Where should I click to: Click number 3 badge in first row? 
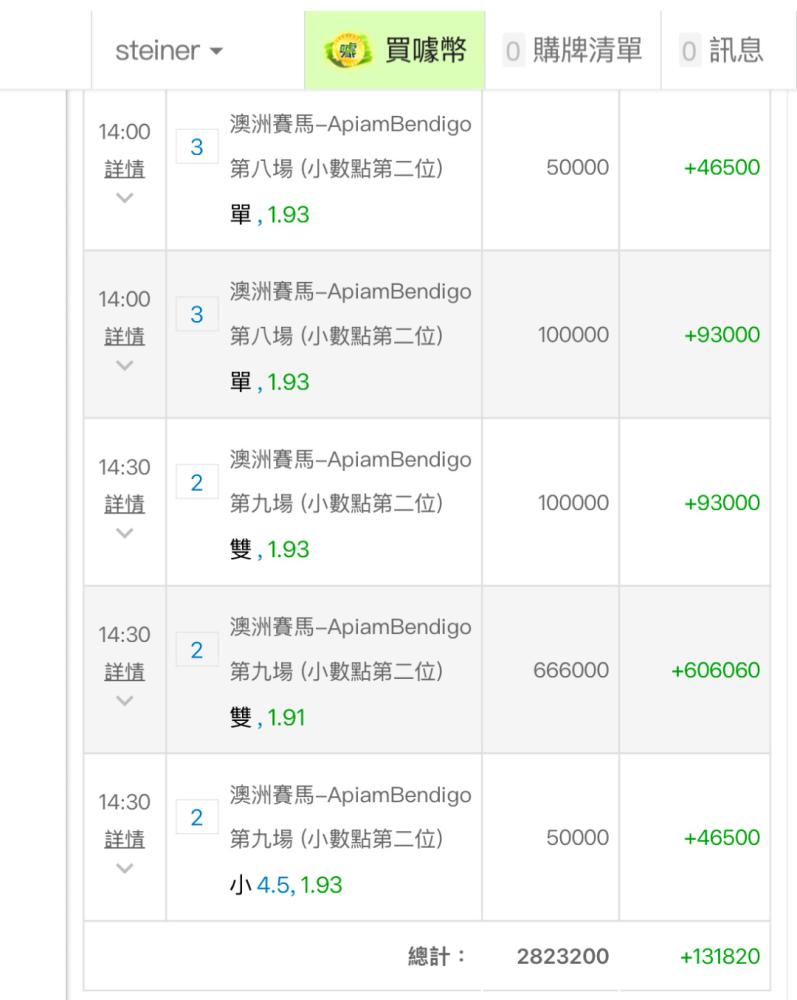coord(197,147)
